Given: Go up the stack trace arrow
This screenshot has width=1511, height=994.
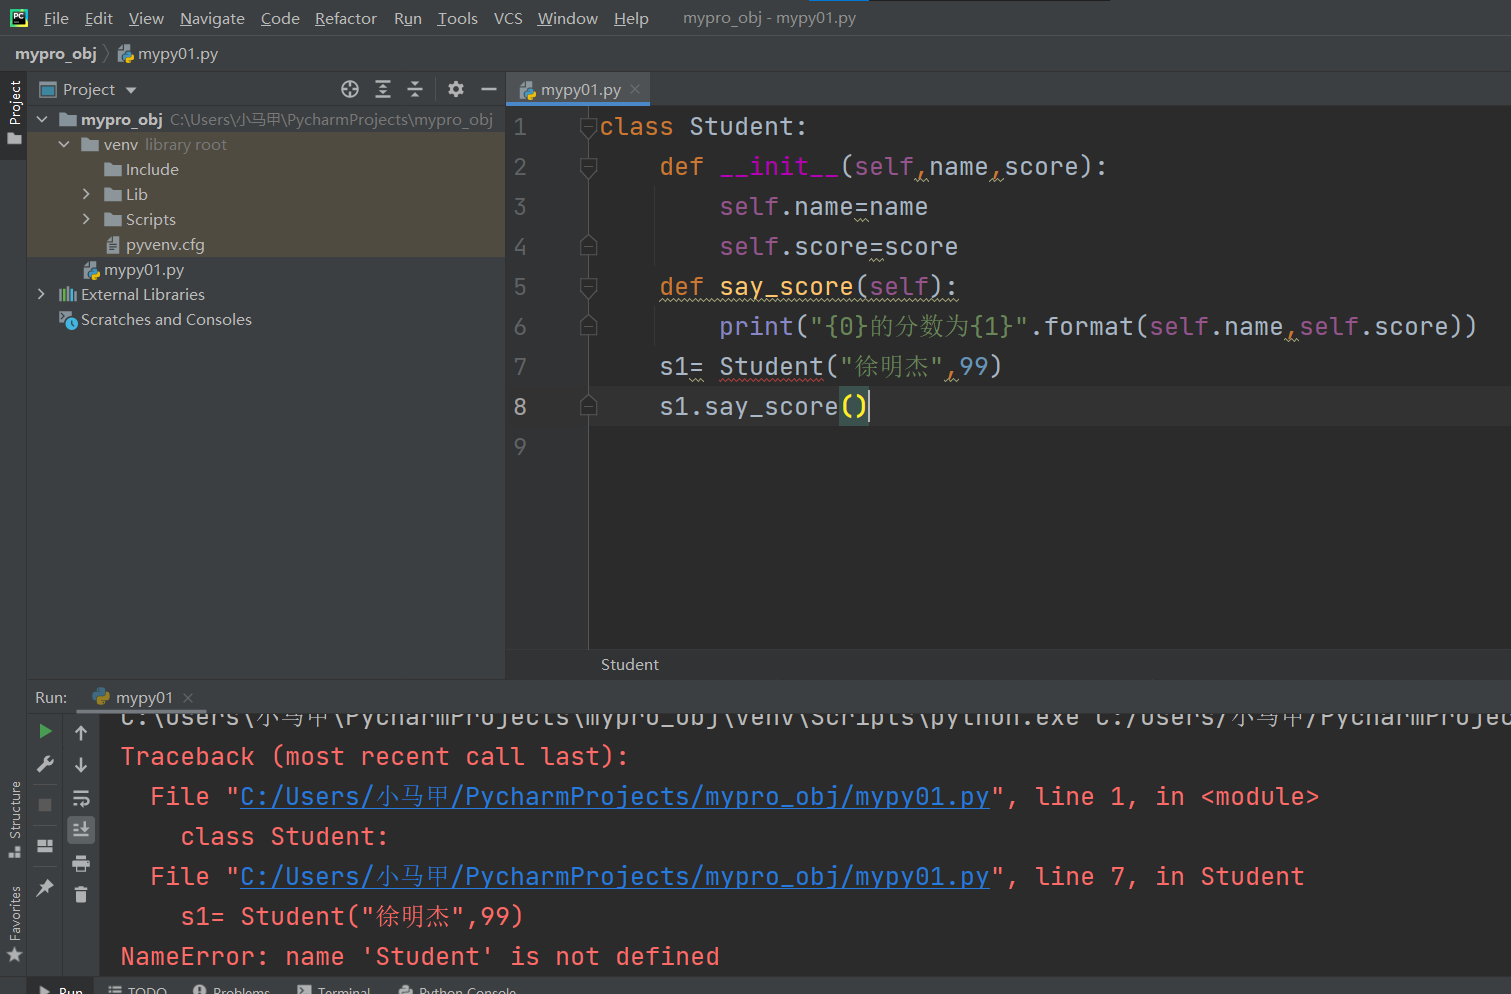Looking at the screenshot, I should click(x=81, y=732).
